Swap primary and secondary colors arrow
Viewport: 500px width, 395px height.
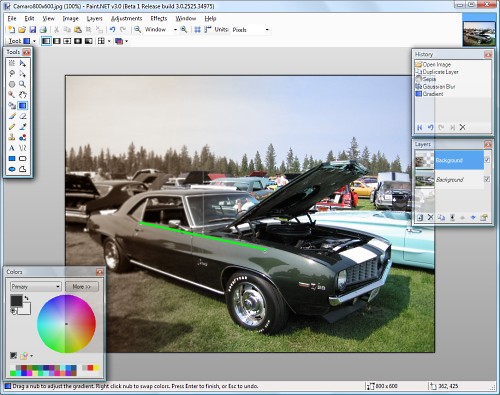(27, 298)
